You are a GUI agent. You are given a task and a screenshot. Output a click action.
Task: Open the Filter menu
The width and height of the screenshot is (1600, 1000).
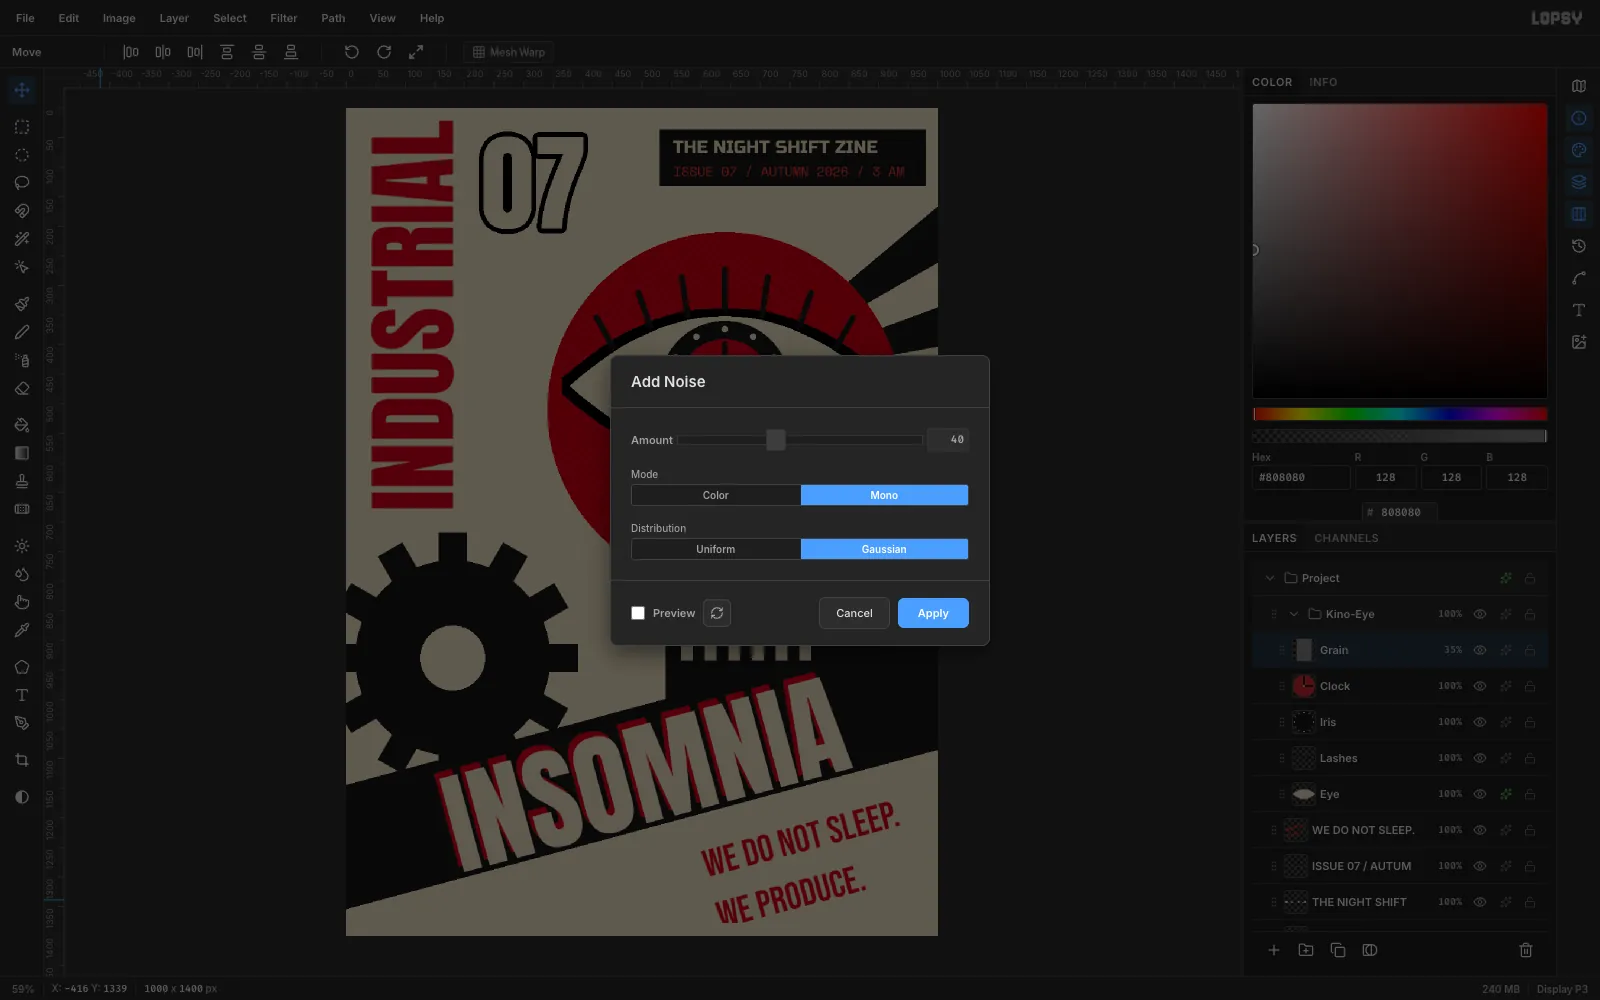point(284,18)
